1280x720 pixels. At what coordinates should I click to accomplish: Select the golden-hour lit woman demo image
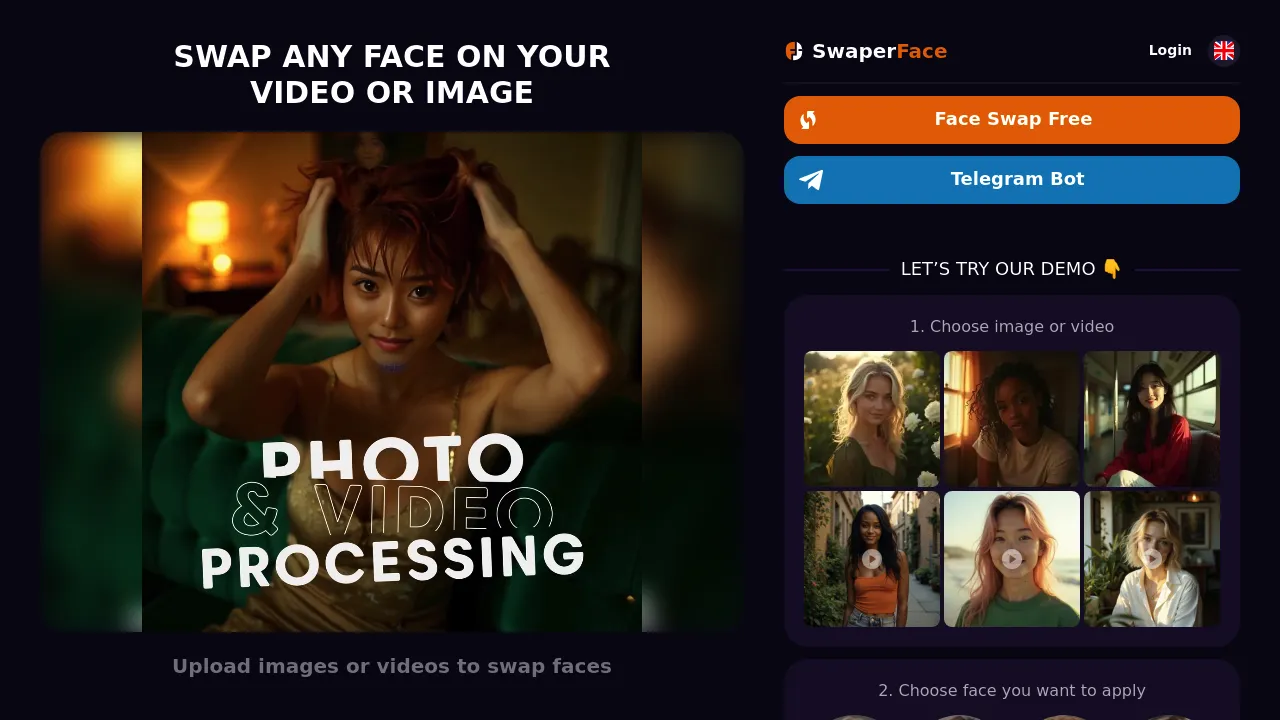tap(1011, 418)
